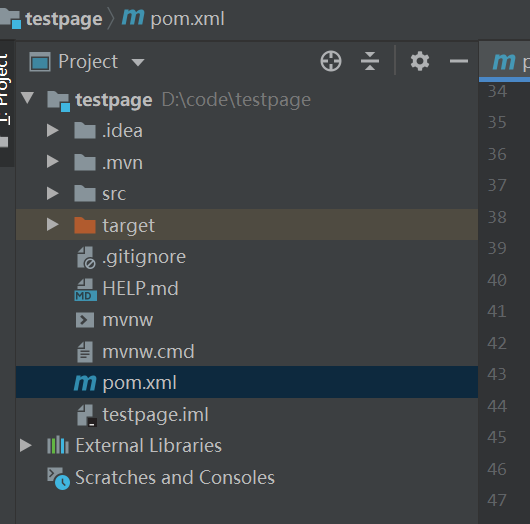Image resolution: width=530 pixels, height=524 pixels.
Task: Click the Scratches and Consoles icon
Action: pyautogui.click(x=58, y=478)
